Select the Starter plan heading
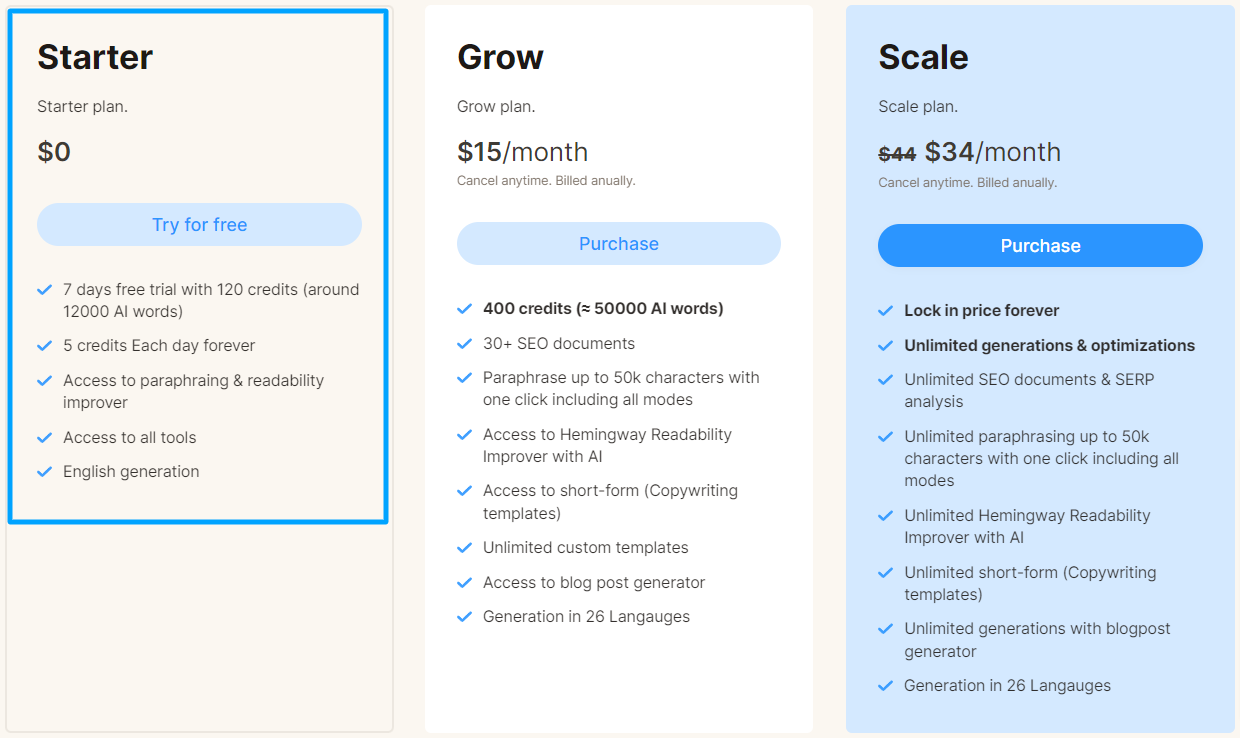Image resolution: width=1240 pixels, height=738 pixels. pos(95,57)
